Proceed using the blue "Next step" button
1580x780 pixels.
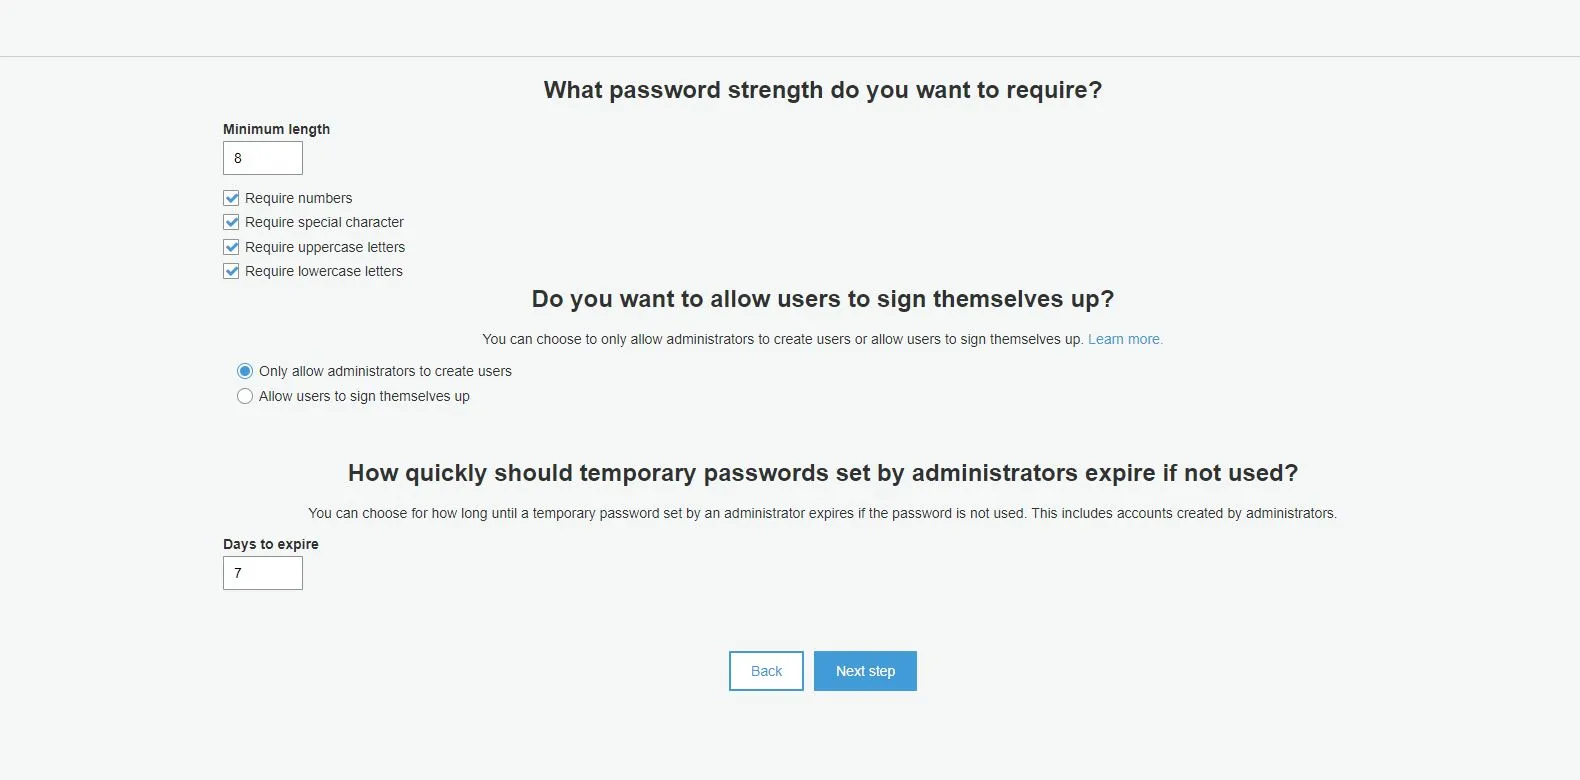pos(865,670)
